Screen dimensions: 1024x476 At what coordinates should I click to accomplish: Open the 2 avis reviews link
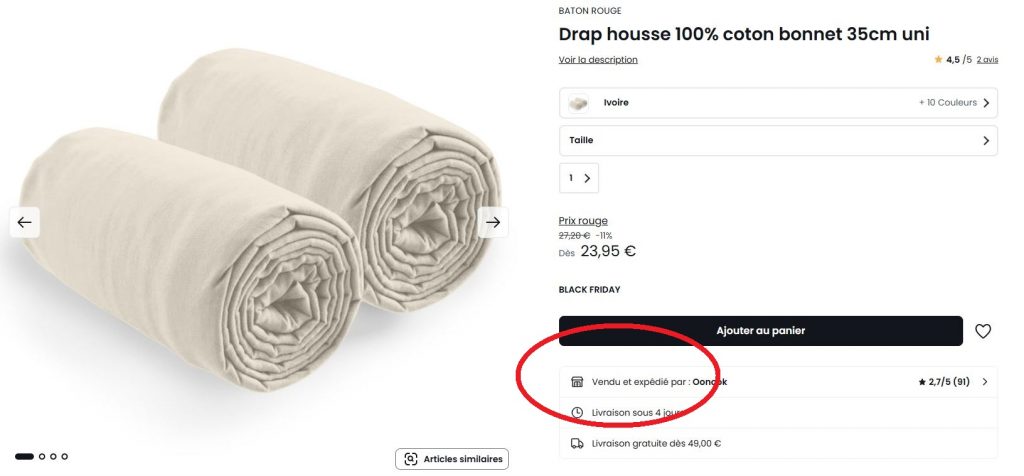(x=987, y=60)
